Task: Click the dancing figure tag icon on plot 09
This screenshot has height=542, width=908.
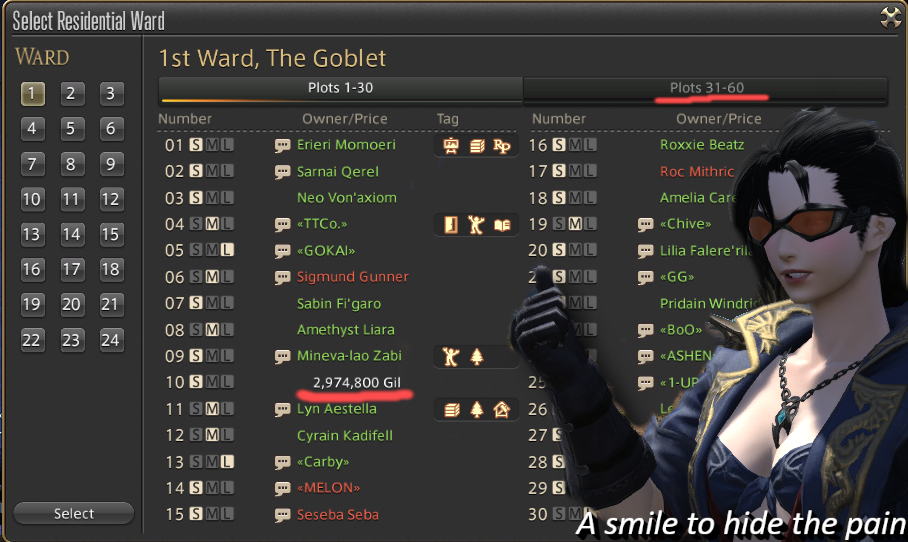Action: 451,357
